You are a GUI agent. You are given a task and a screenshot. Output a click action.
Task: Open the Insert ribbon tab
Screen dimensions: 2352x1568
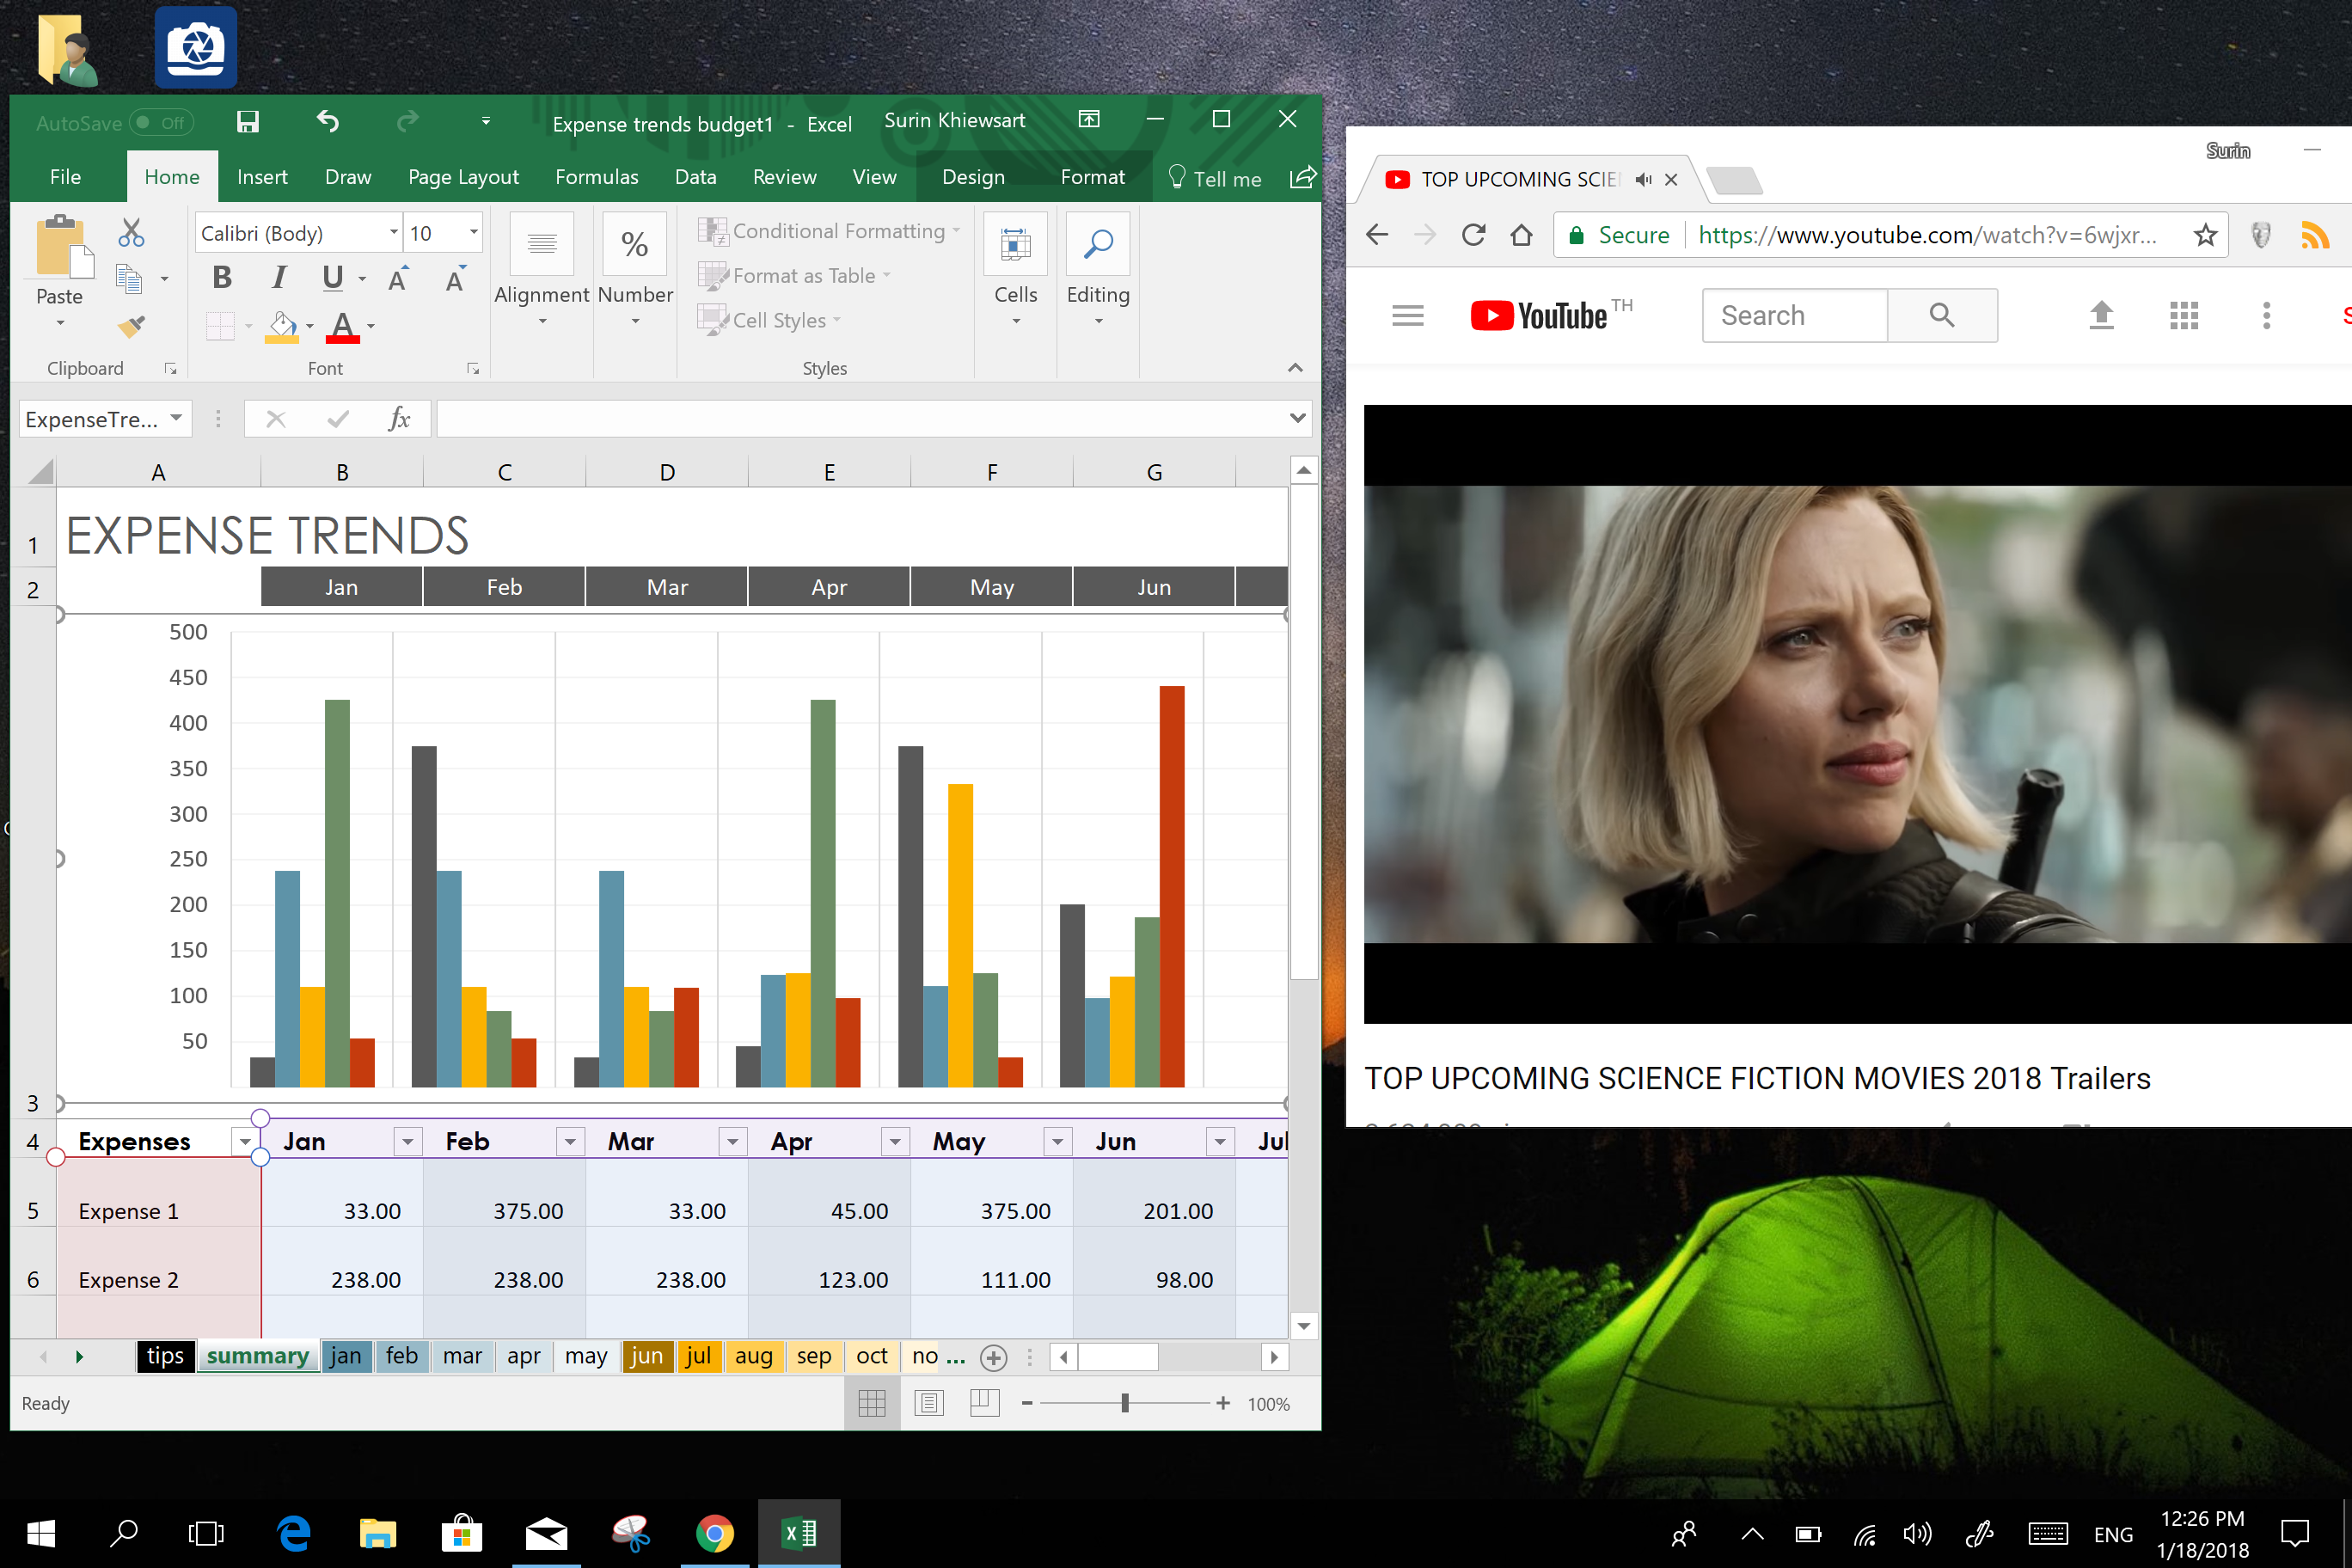click(x=262, y=177)
